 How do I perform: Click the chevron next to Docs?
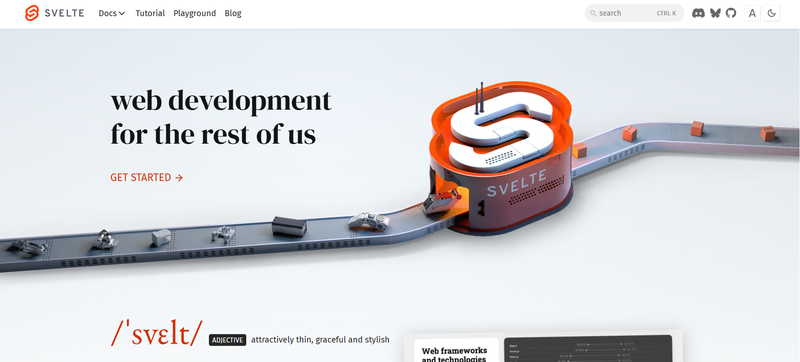point(122,14)
